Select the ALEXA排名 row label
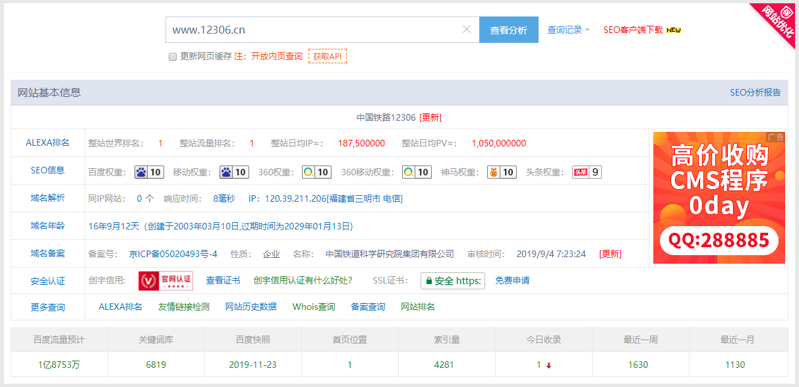The image size is (799, 387). (x=47, y=143)
